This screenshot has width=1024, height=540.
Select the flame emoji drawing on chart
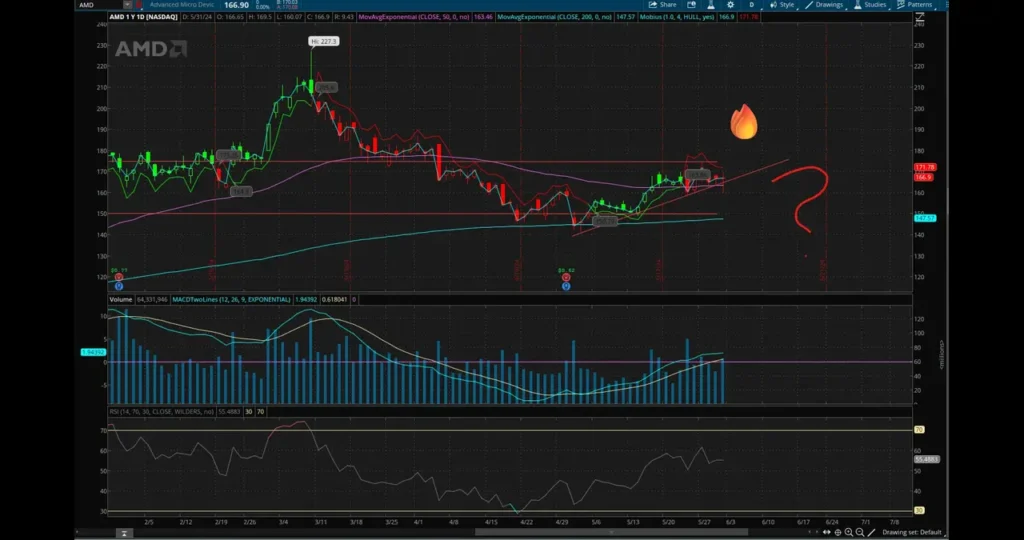[x=743, y=122]
